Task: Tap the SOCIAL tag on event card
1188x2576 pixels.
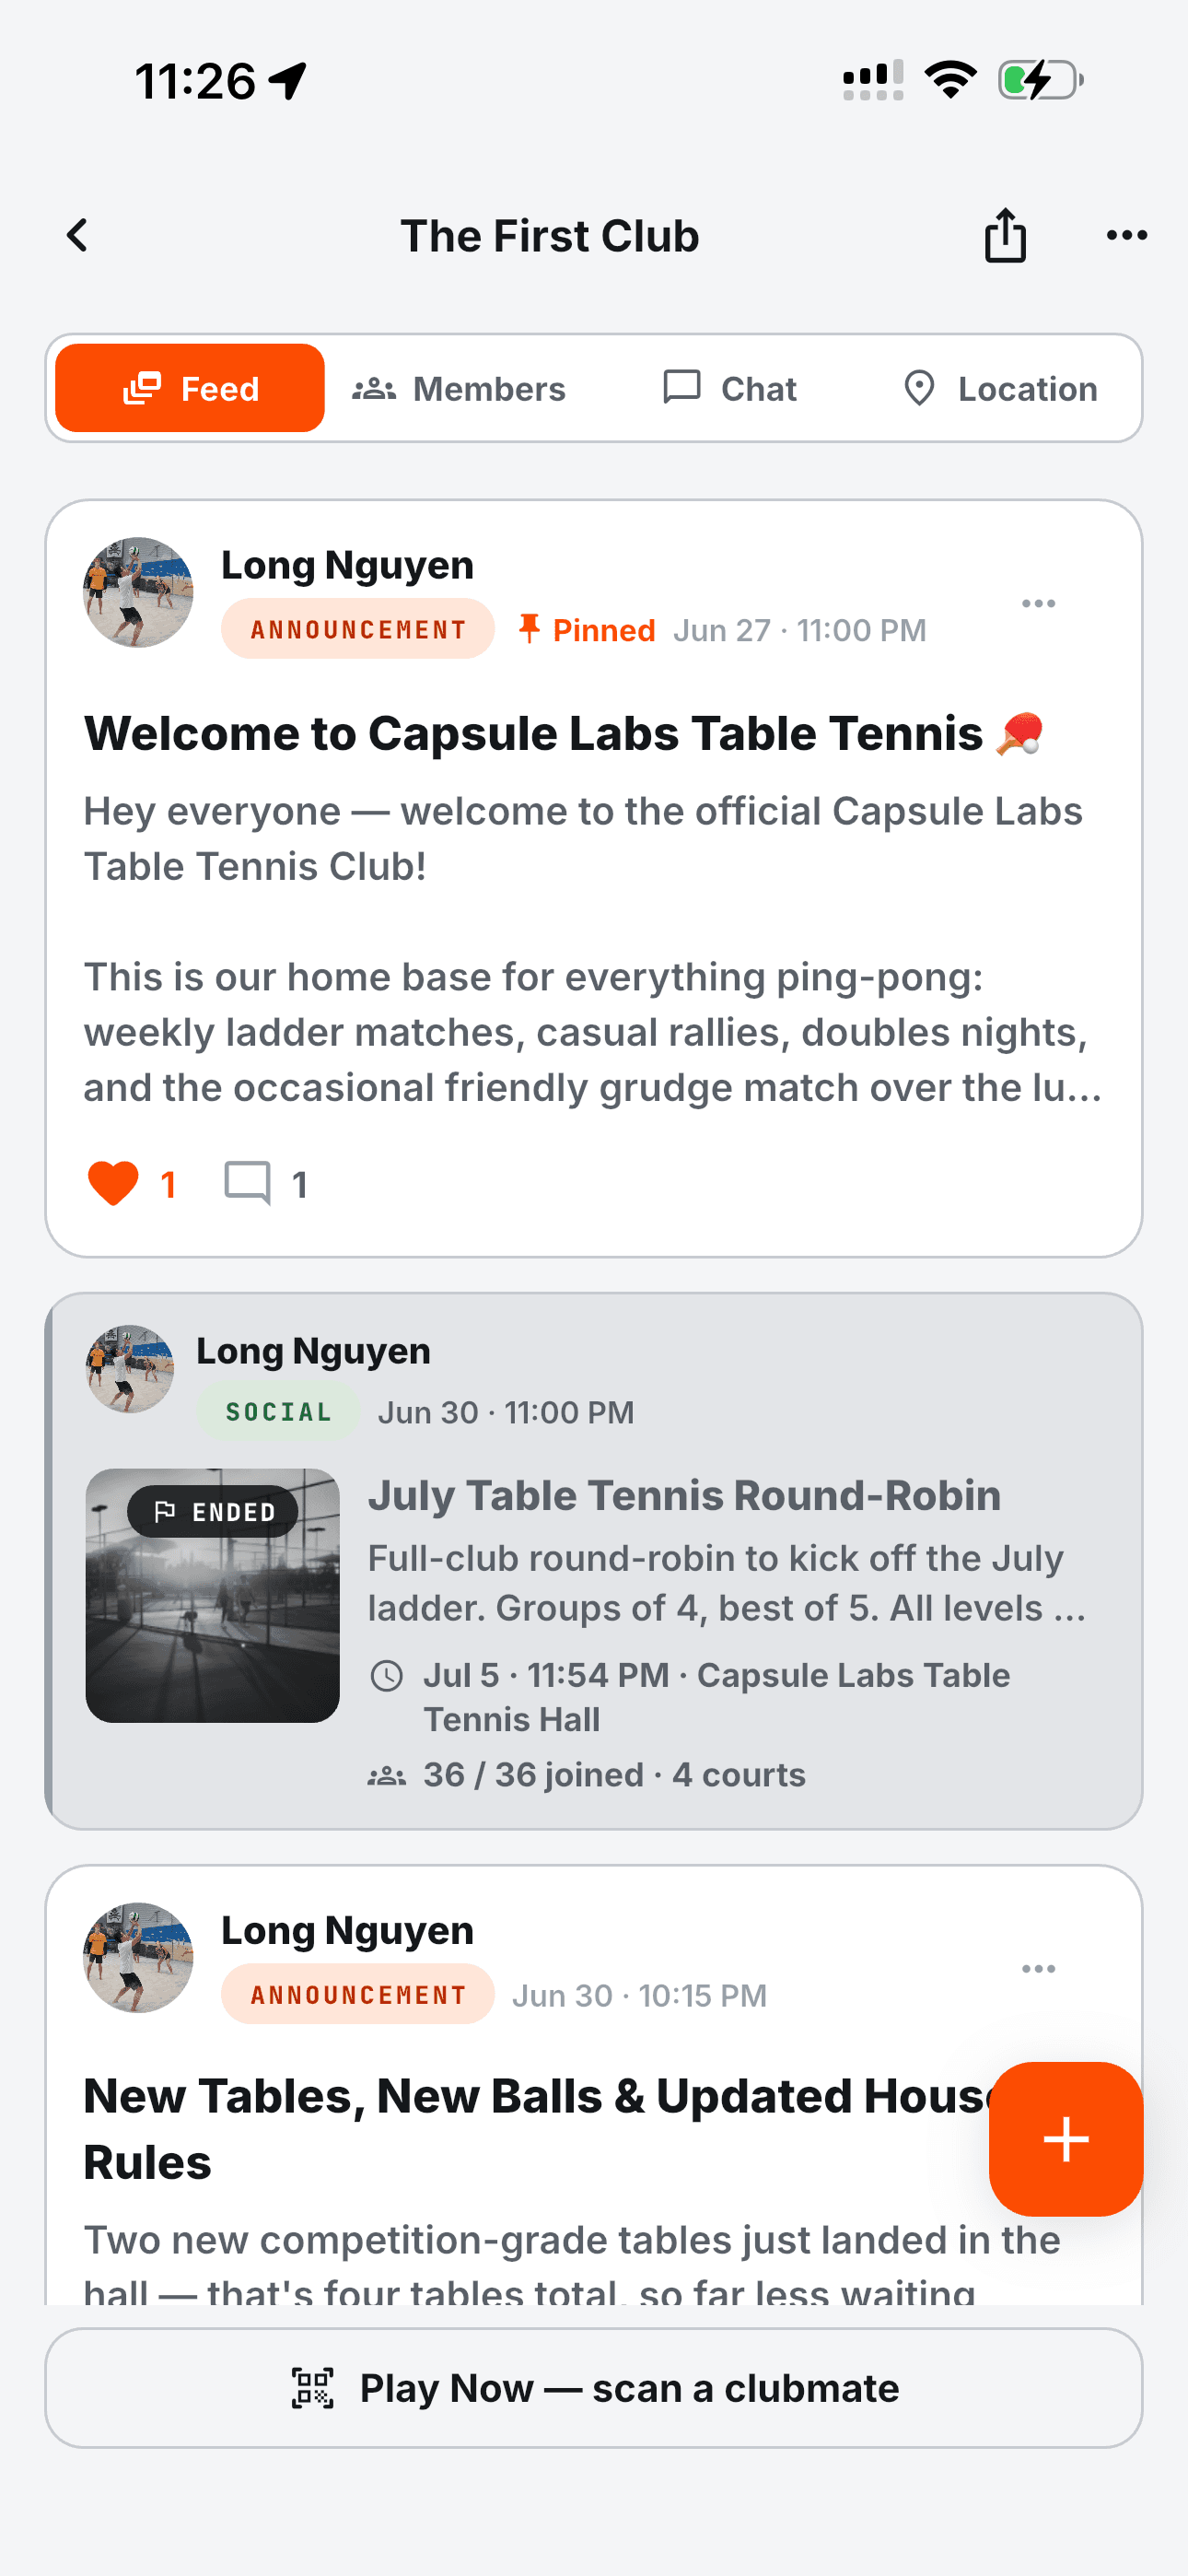Action: pos(278,1411)
